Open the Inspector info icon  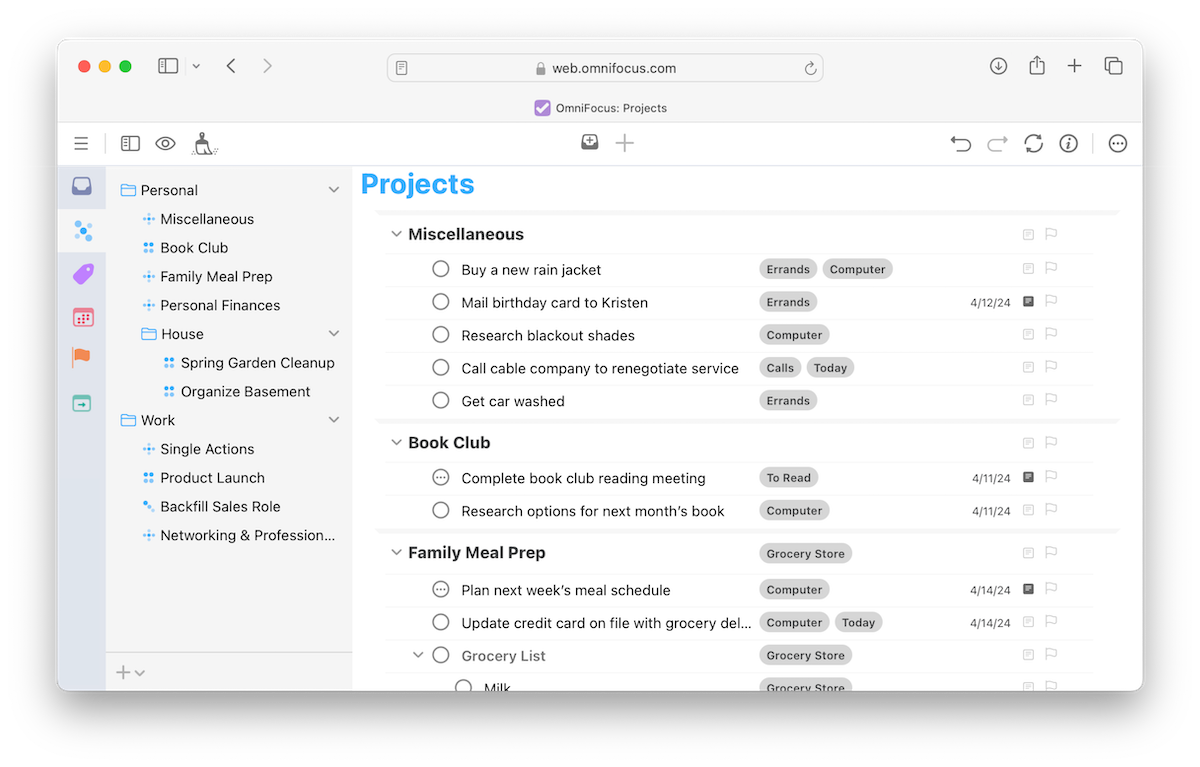point(1069,144)
